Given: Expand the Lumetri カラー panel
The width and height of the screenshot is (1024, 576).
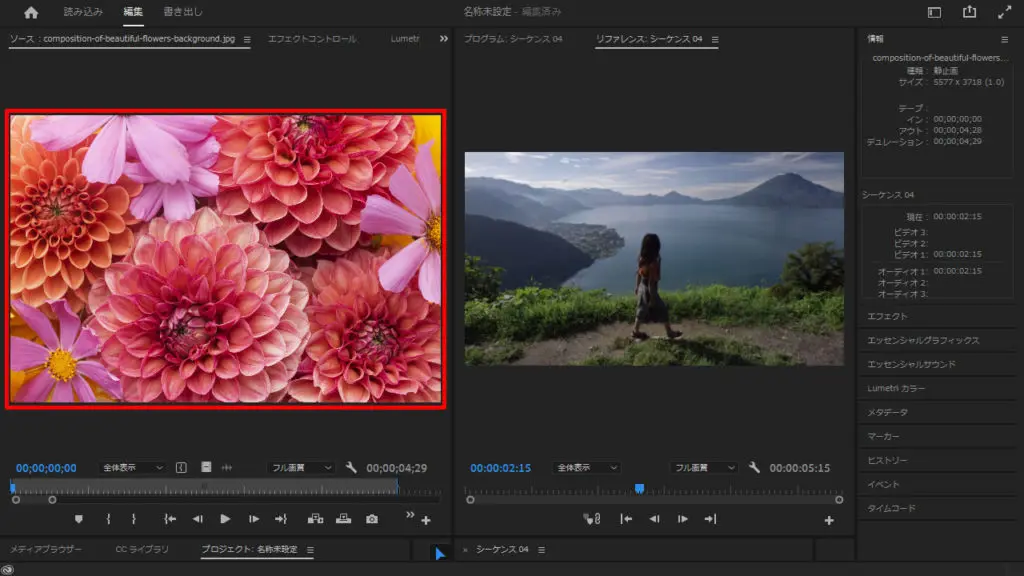Looking at the screenshot, I should (x=897, y=388).
